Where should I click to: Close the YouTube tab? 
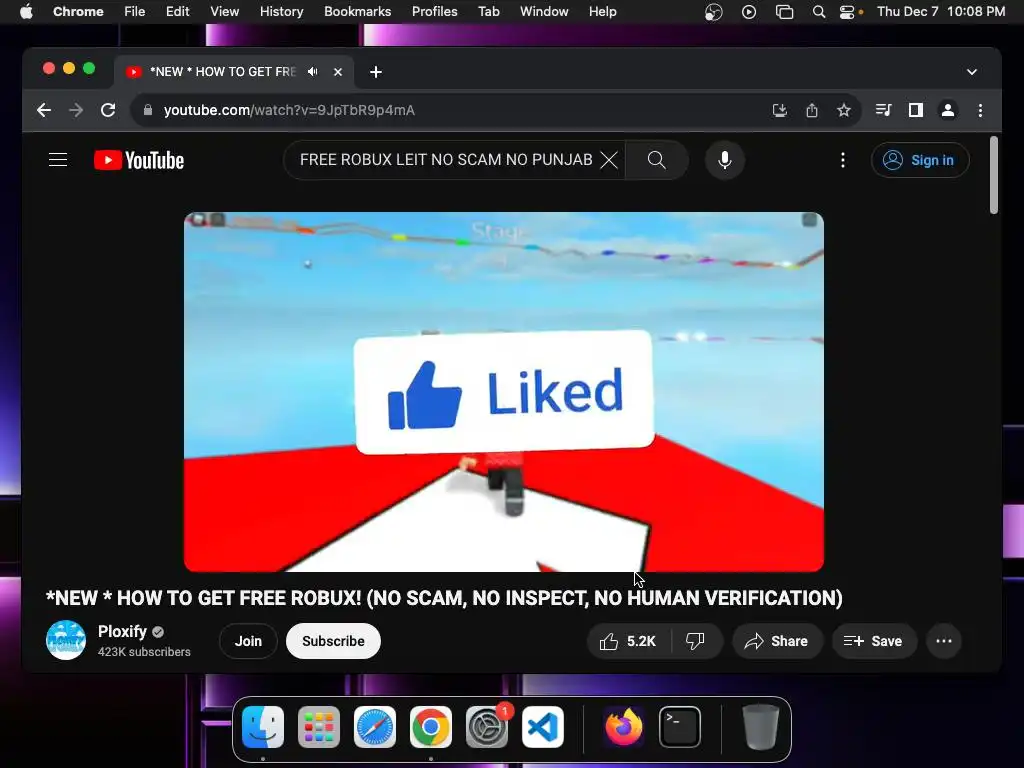tap(338, 72)
